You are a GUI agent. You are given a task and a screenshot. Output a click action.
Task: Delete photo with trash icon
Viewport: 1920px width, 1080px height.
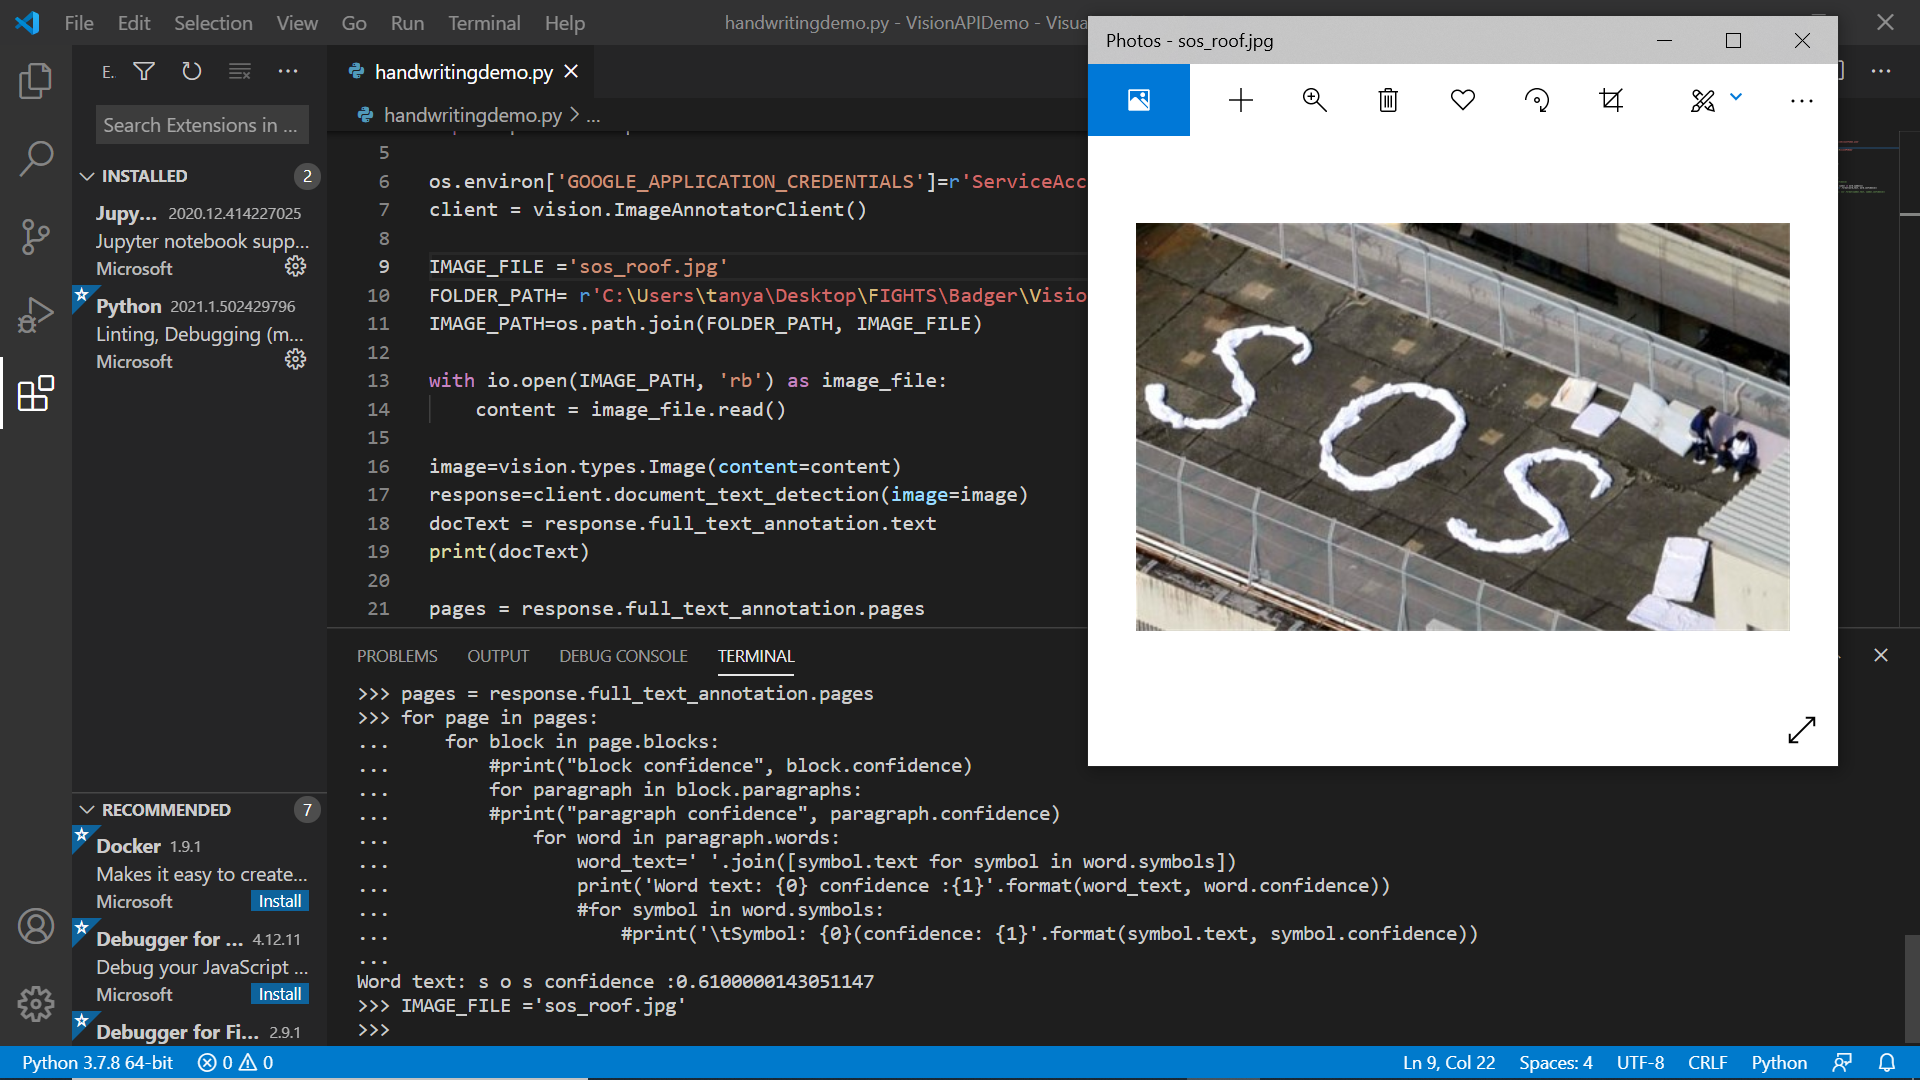point(1388,100)
